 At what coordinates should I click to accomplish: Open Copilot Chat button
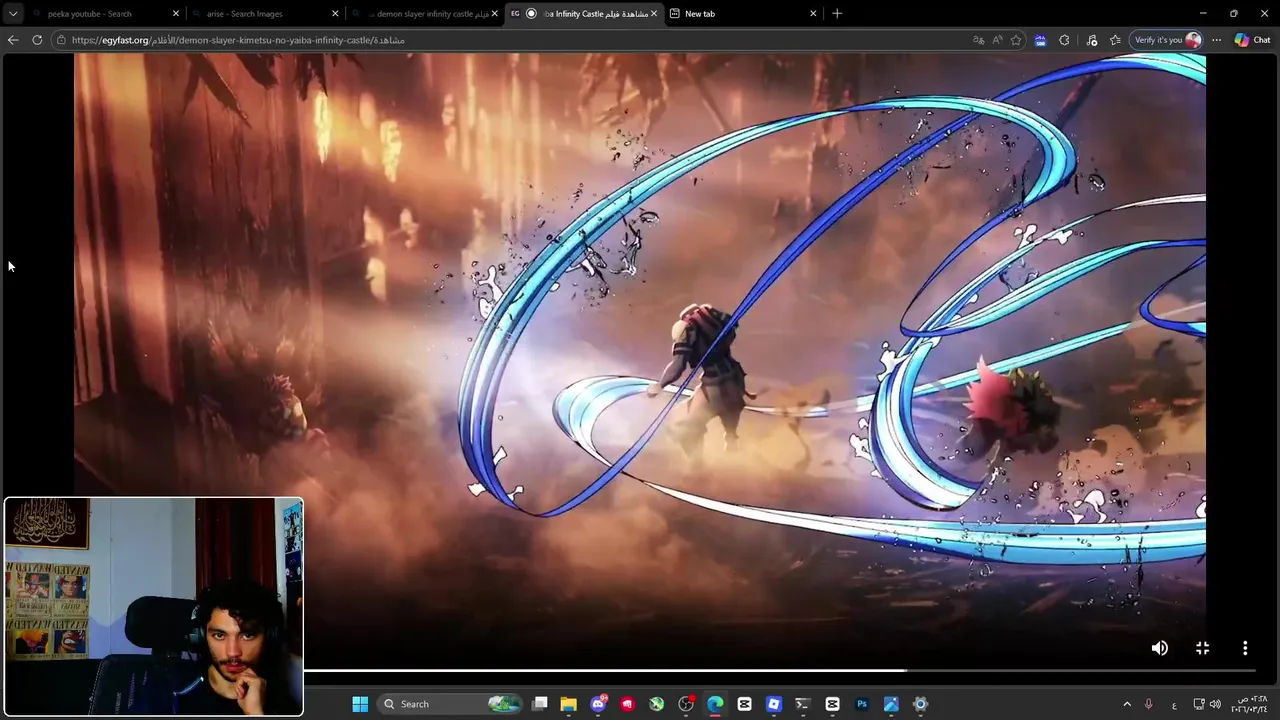(x=1252, y=40)
